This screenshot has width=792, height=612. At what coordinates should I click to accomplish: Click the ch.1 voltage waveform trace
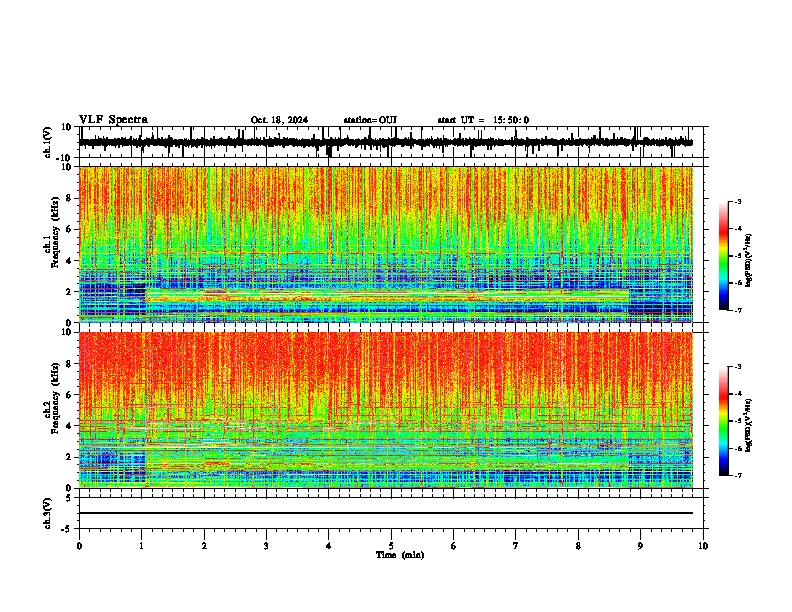pyautogui.click(x=385, y=142)
